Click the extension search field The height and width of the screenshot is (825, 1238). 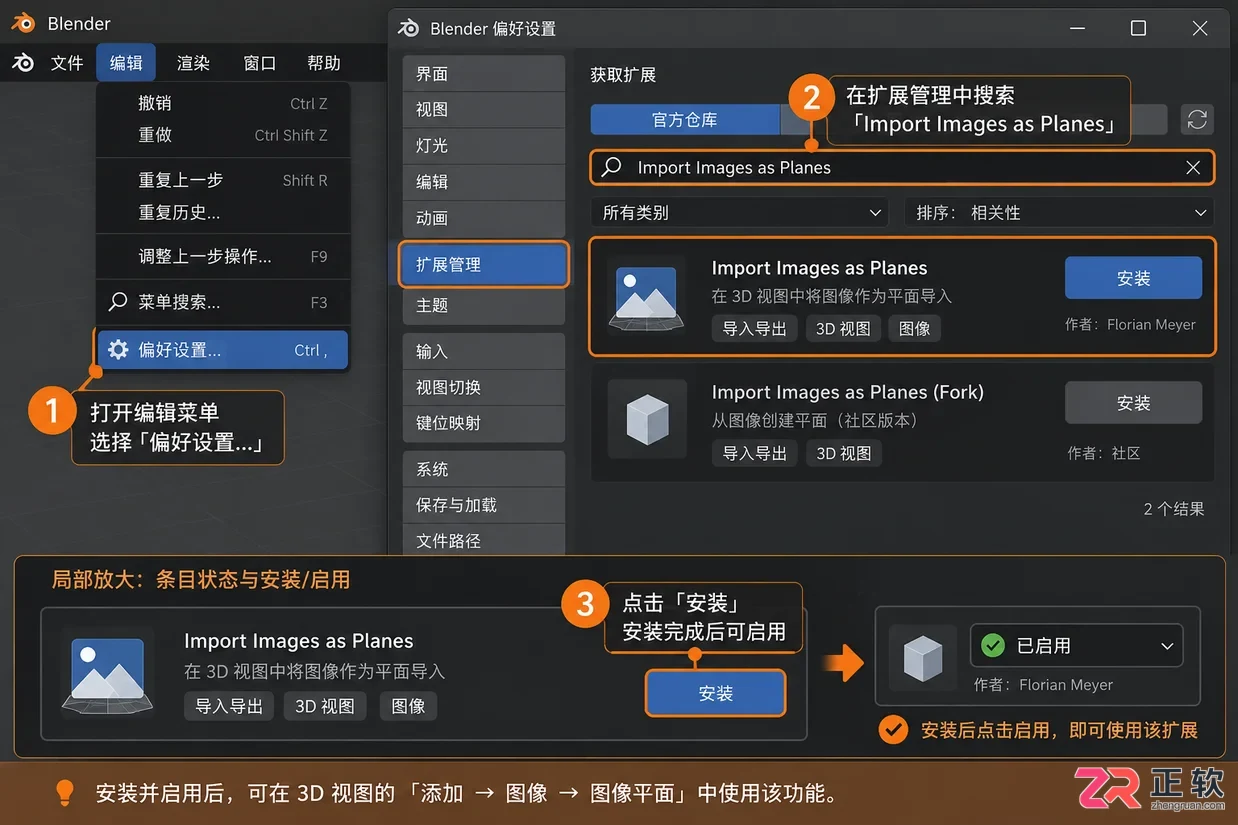point(902,168)
